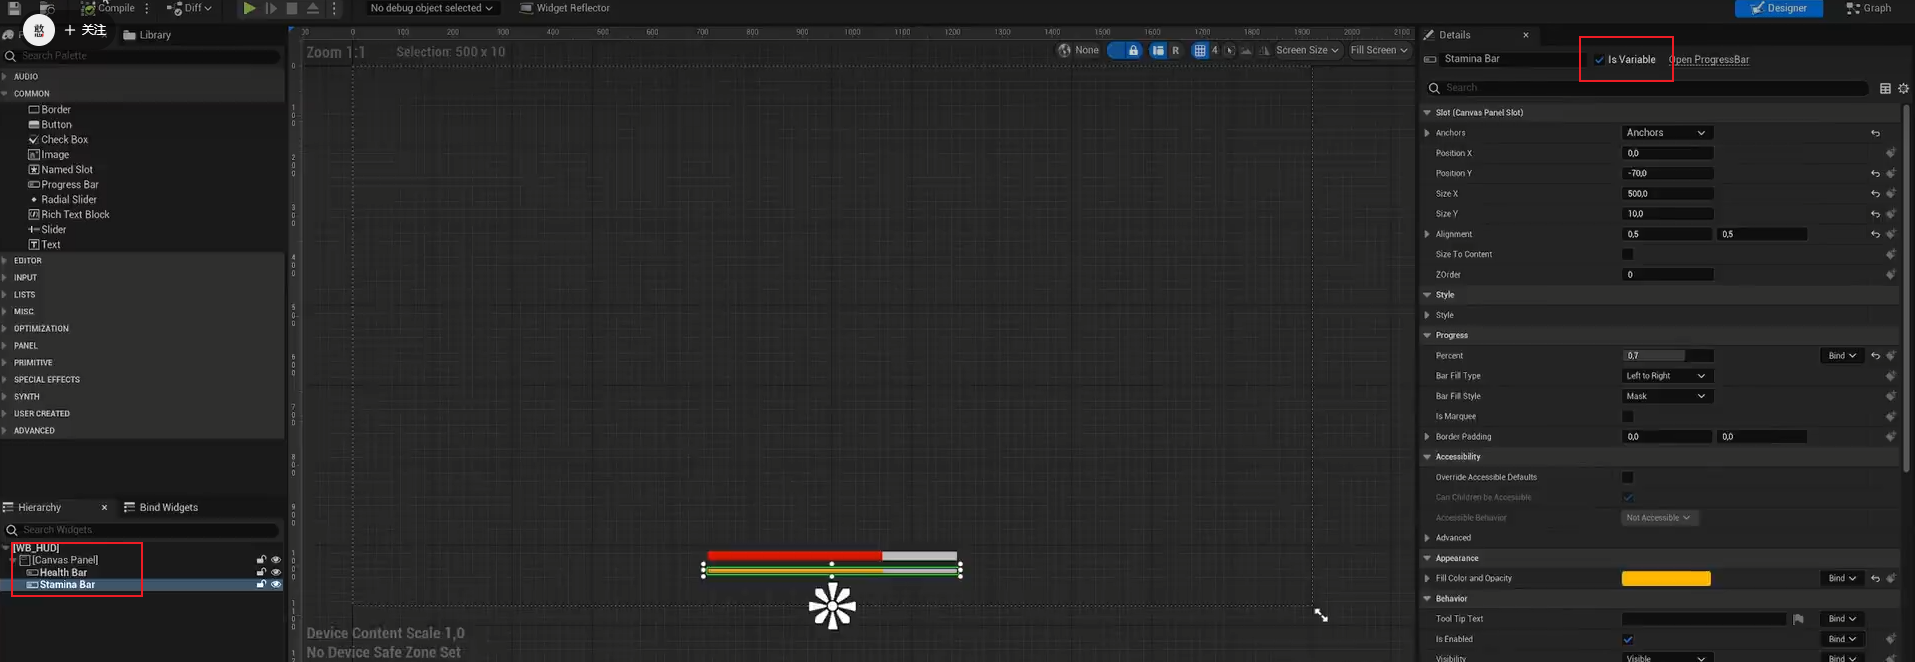Toggle visibility eye for Canvas Panel
Screen dimensions: 1915x662
276,560
